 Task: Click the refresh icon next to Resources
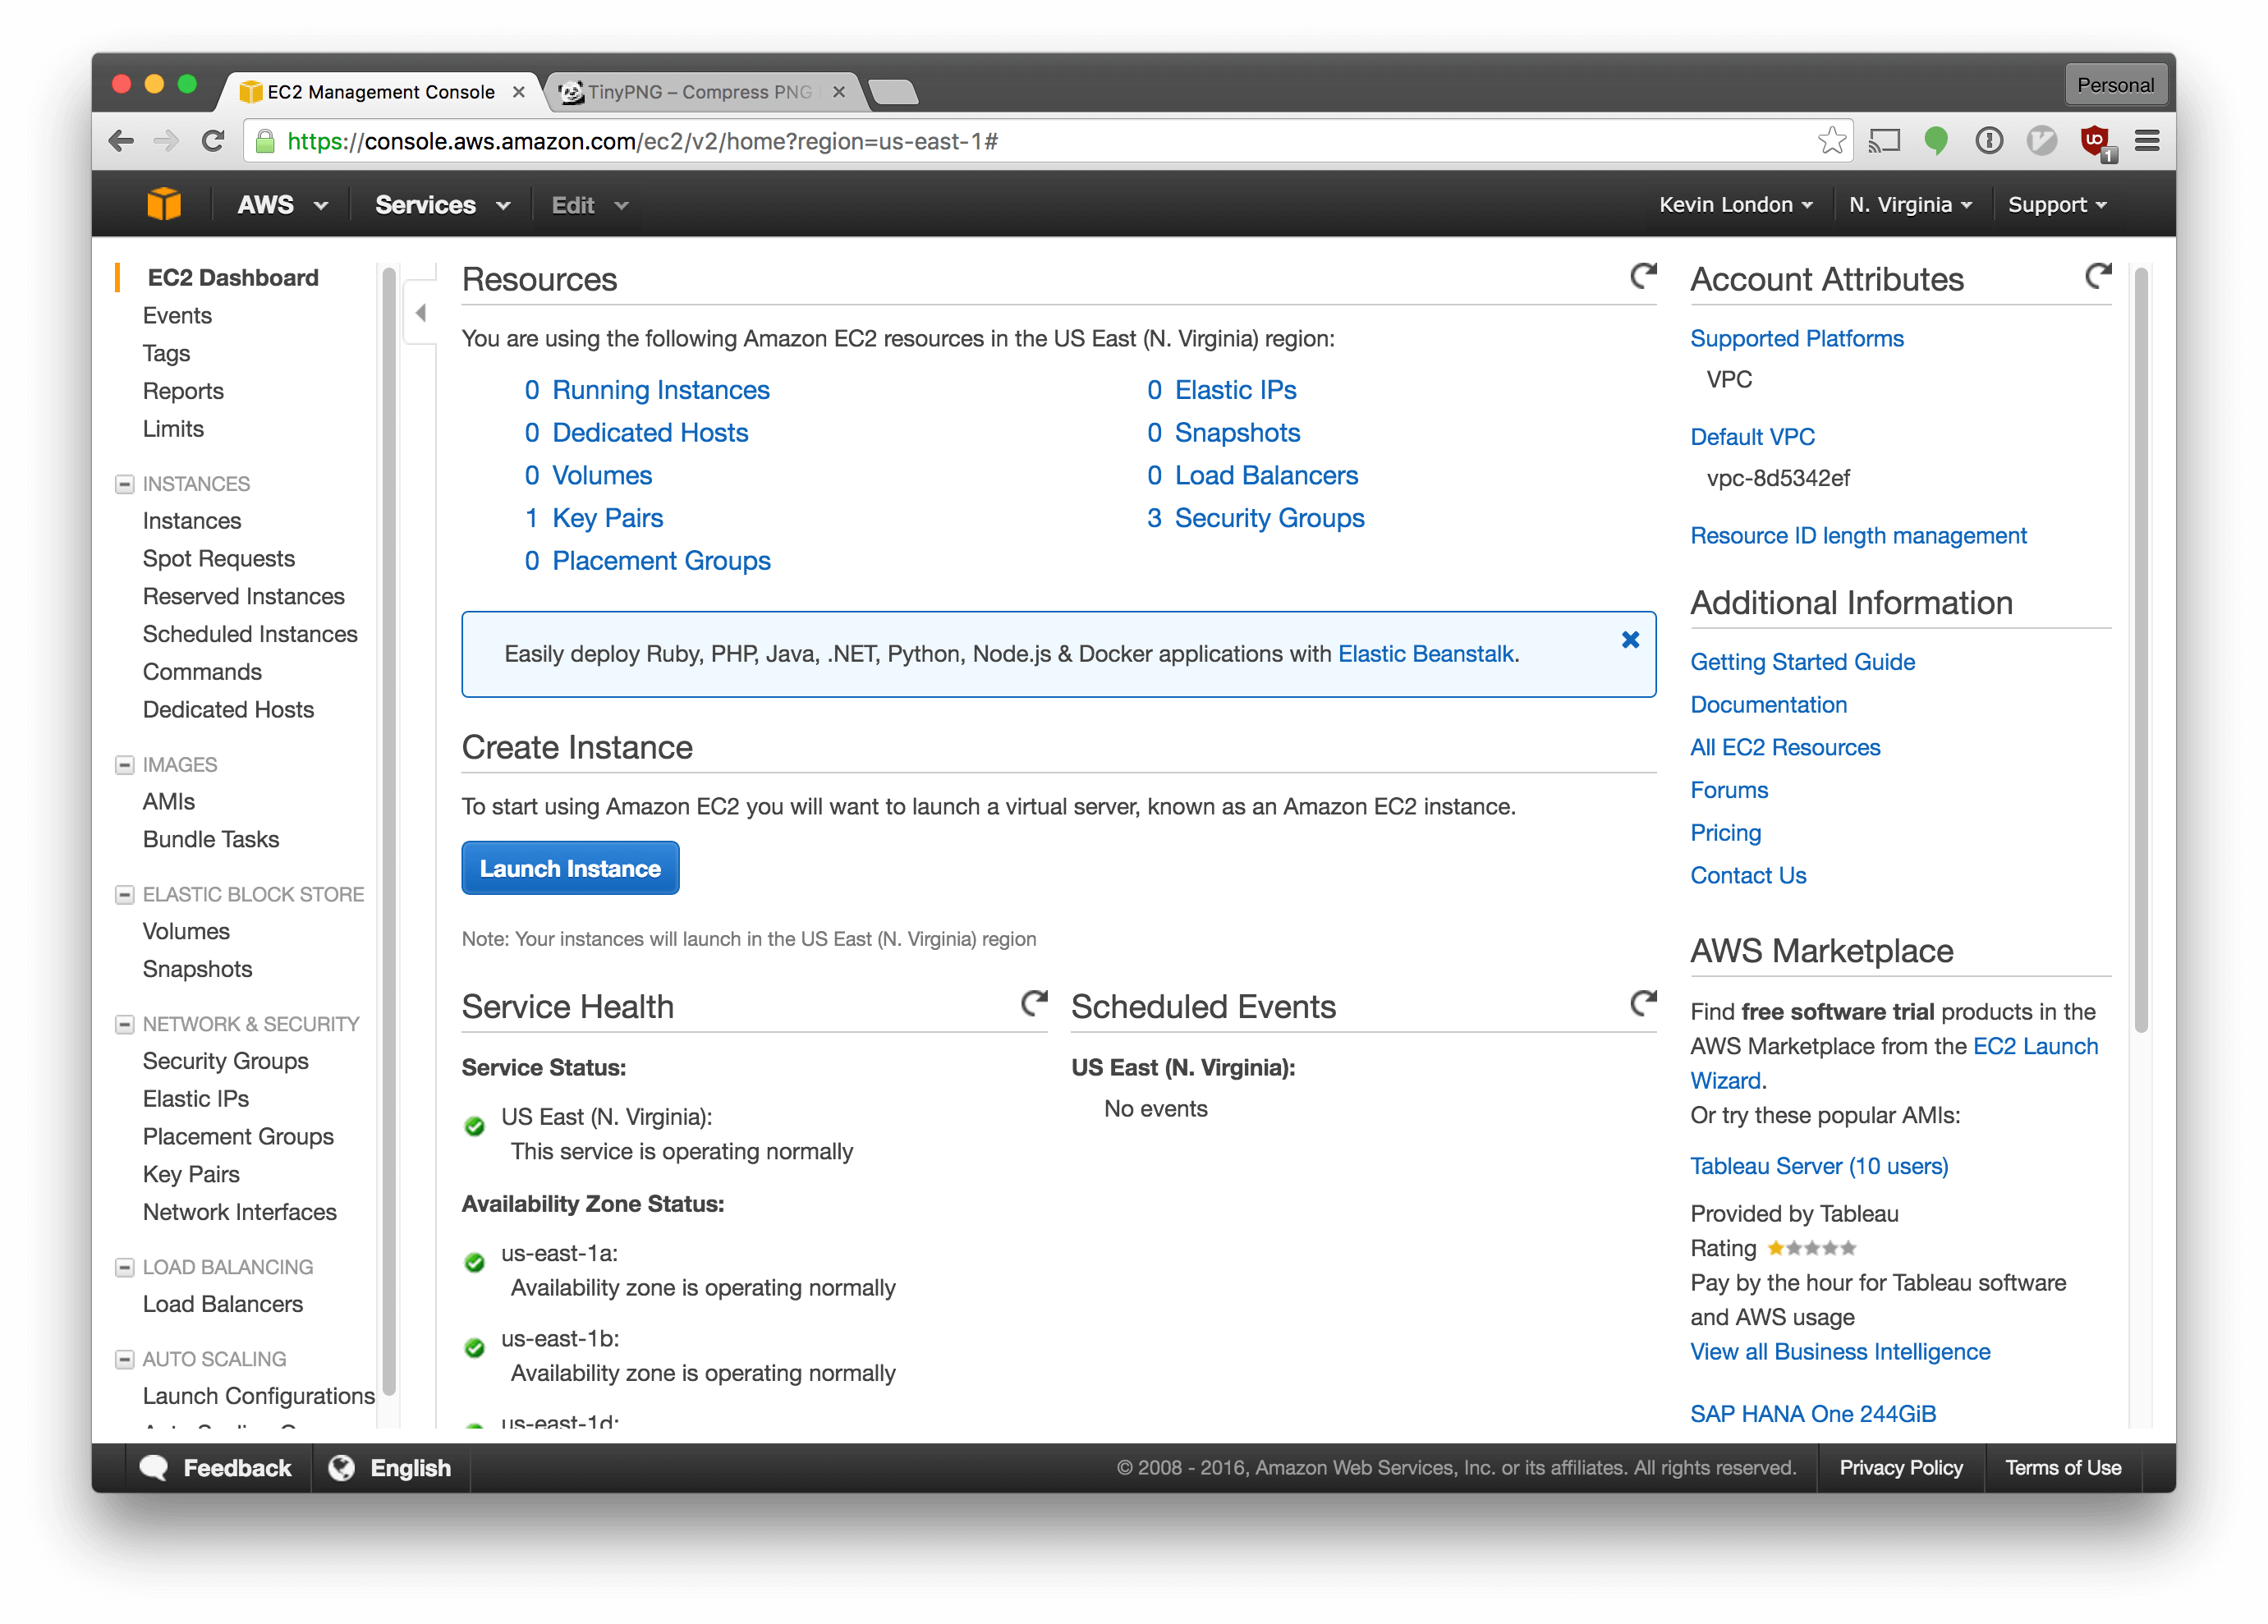click(1642, 274)
